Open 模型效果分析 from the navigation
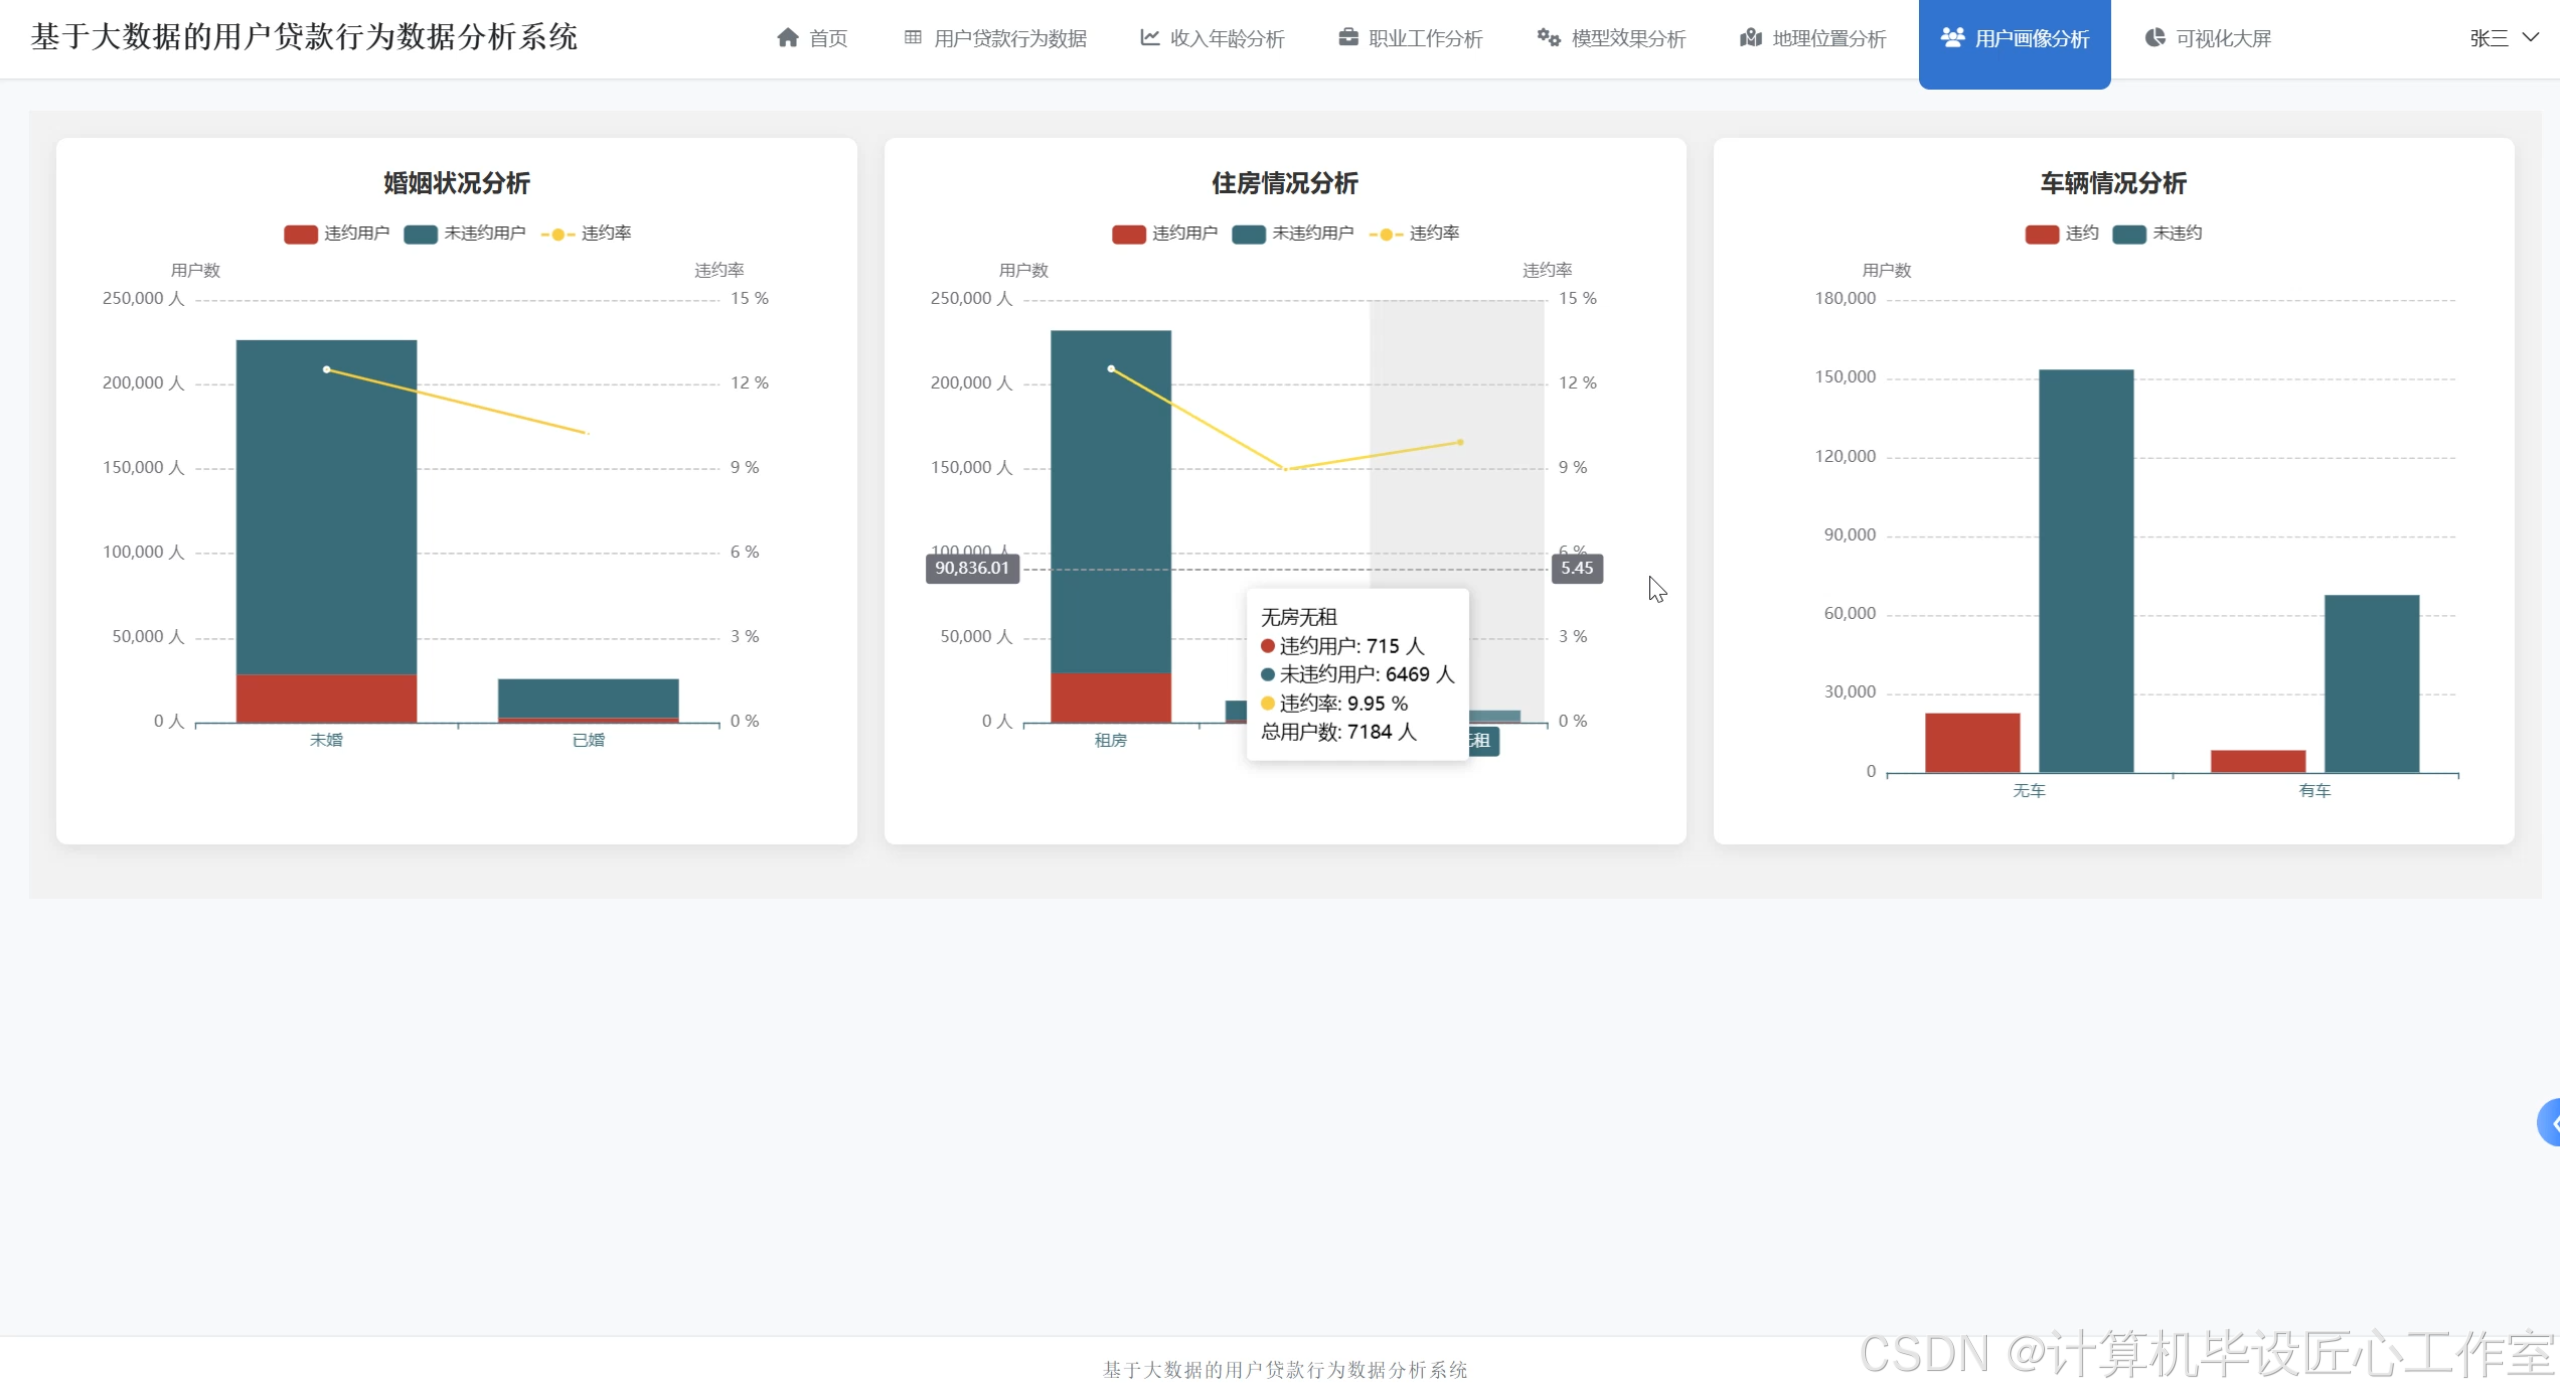This screenshot has height=1396, width=2560. coord(1611,38)
